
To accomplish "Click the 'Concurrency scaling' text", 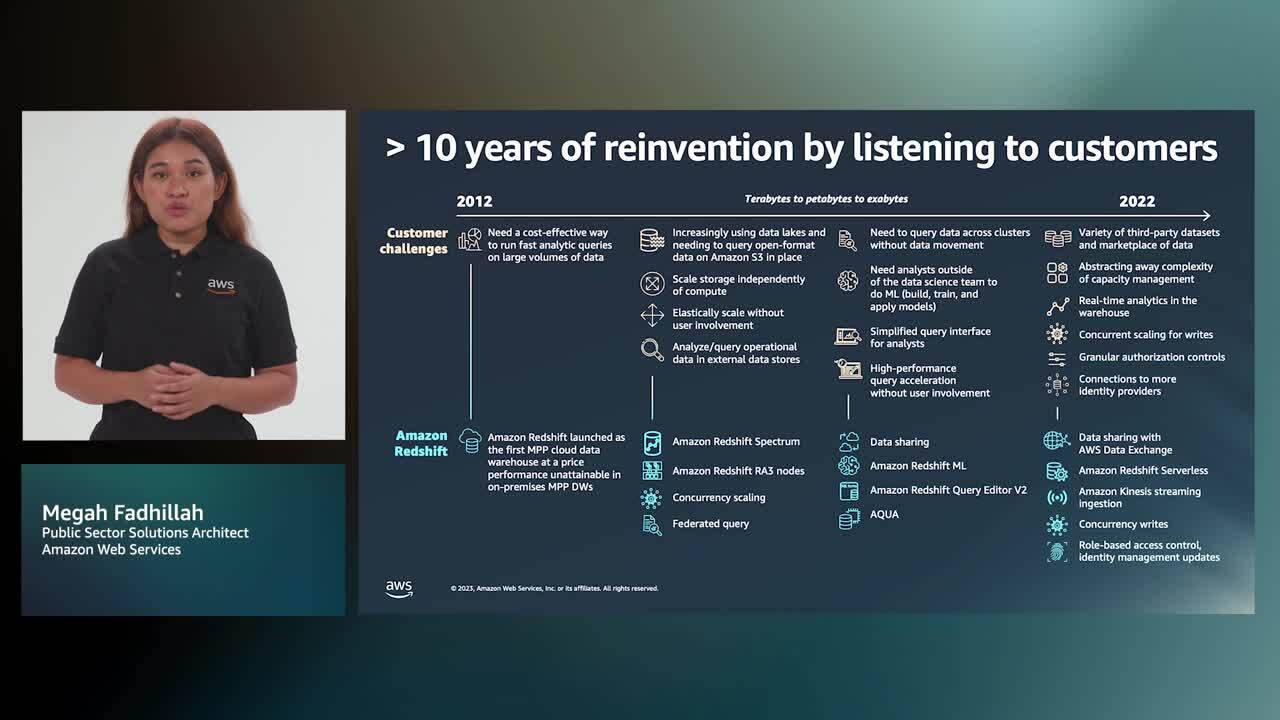I will coord(719,498).
